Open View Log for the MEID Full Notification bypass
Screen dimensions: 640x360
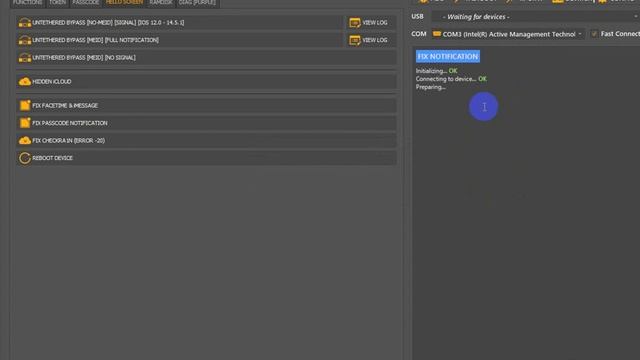(x=370, y=40)
